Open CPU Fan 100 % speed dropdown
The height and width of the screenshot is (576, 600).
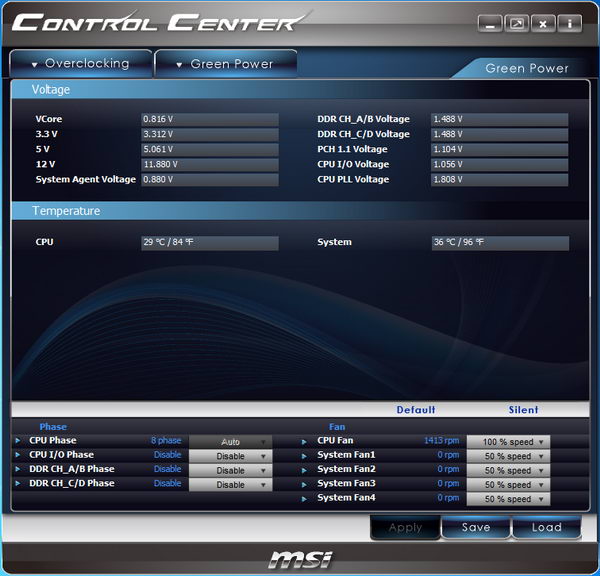tap(508, 442)
